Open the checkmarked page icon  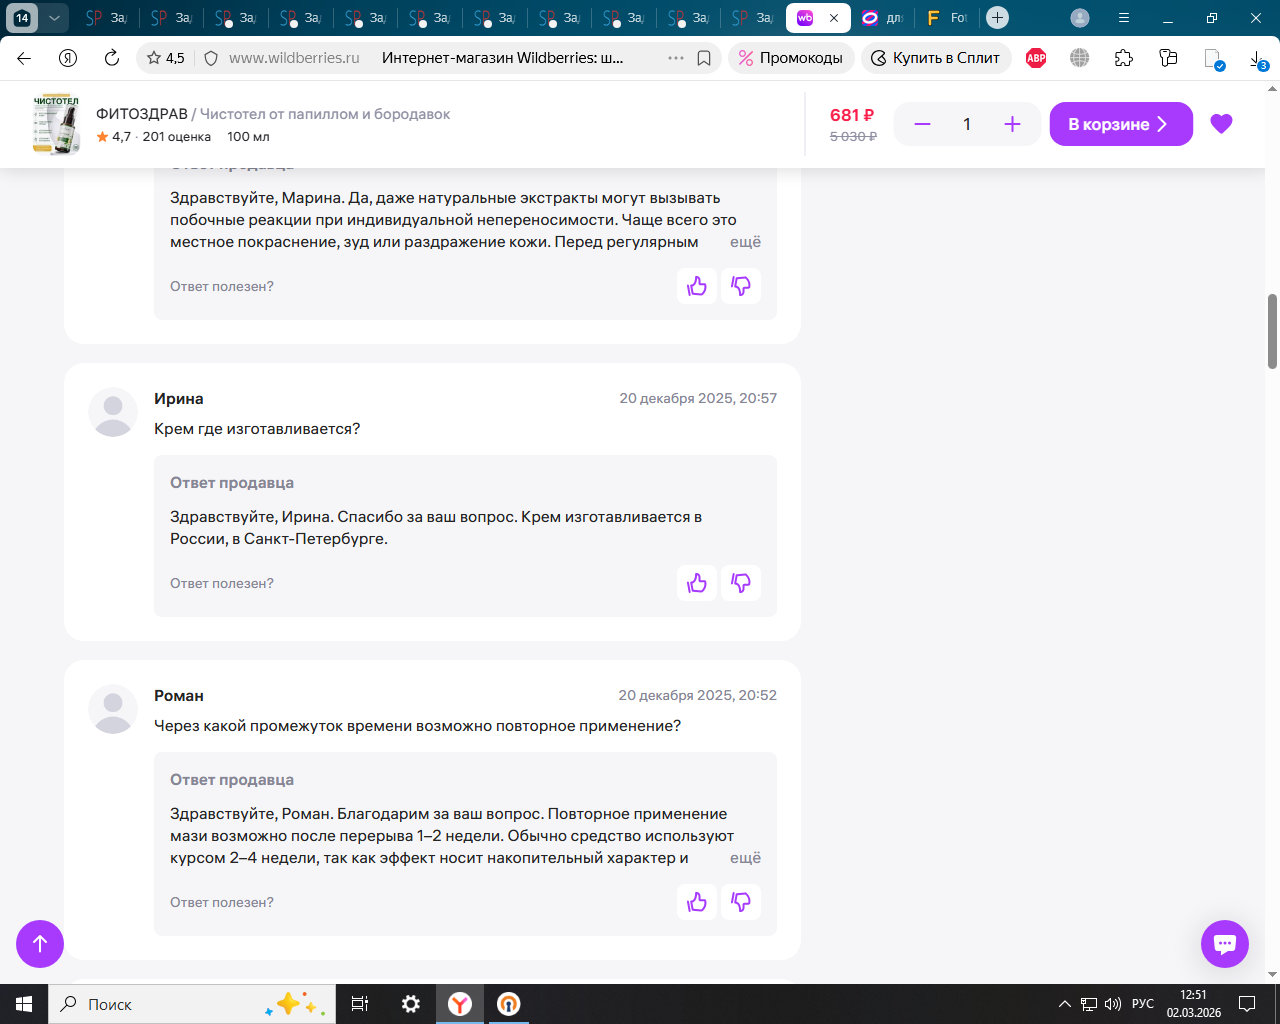point(1214,59)
